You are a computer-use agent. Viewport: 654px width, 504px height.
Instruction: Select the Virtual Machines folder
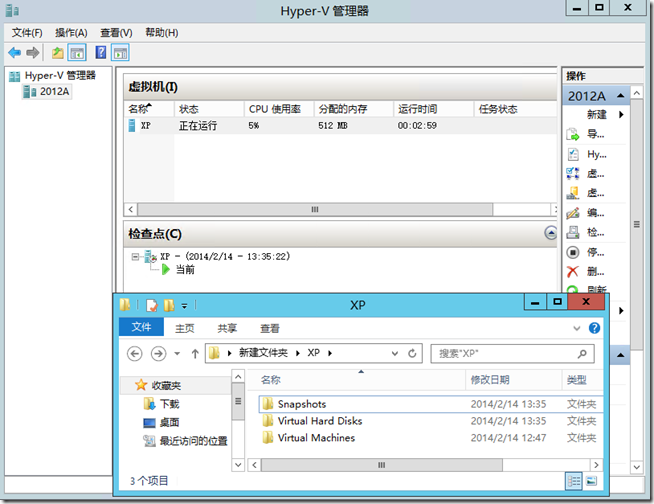pyautogui.click(x=431, y=438)
